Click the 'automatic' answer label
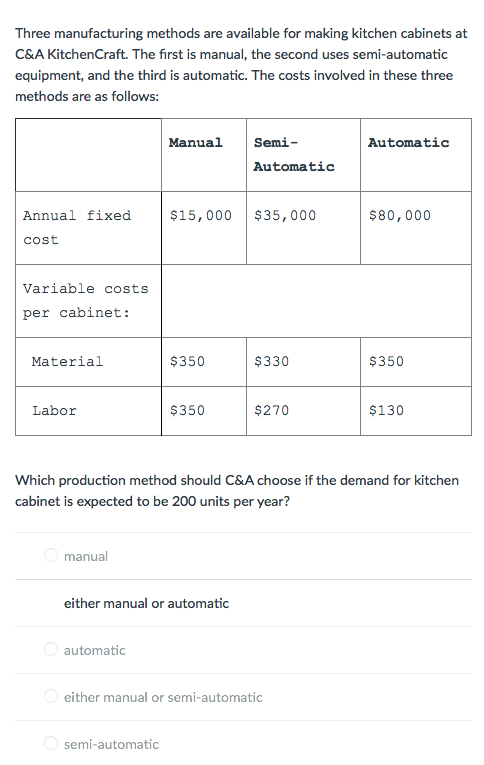This screenshot has width=484, height=765. 95,650
